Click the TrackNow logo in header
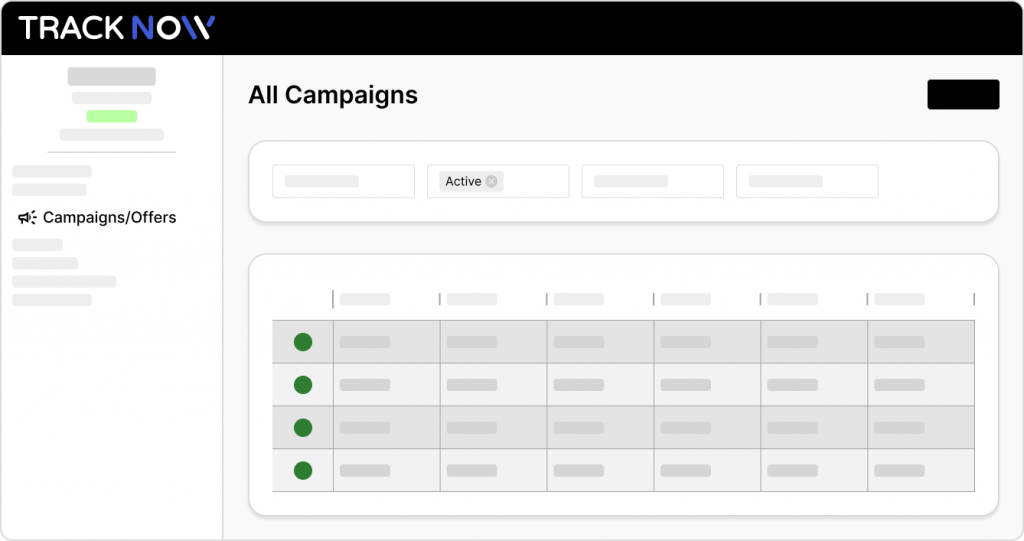 pos(117,28)
